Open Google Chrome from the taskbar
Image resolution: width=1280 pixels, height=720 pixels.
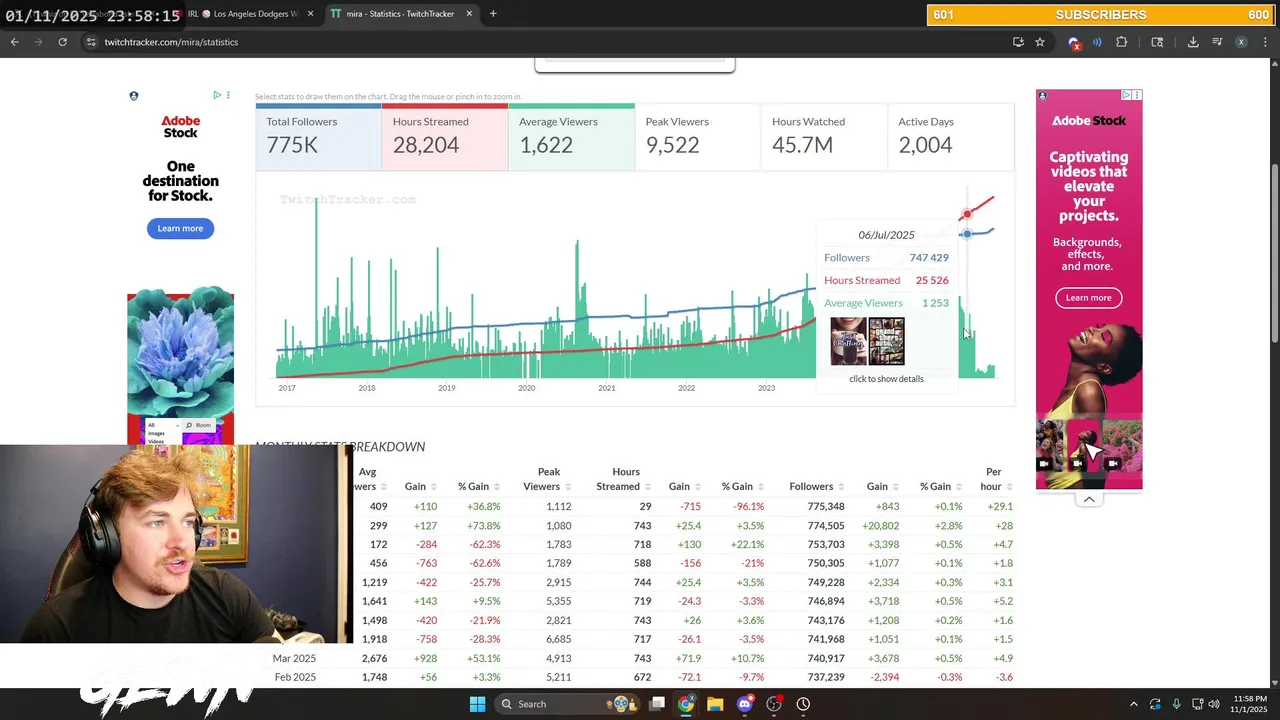686,704
